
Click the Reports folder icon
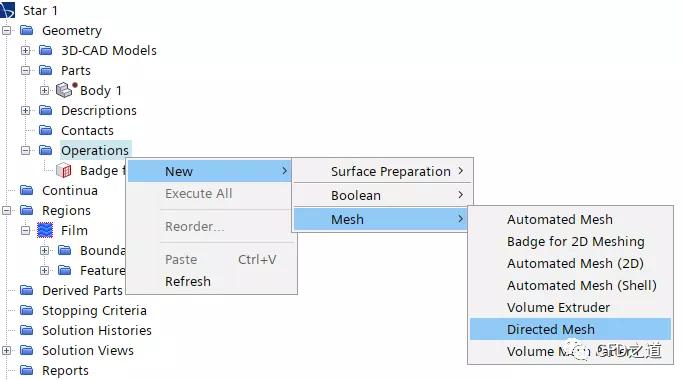27,370
